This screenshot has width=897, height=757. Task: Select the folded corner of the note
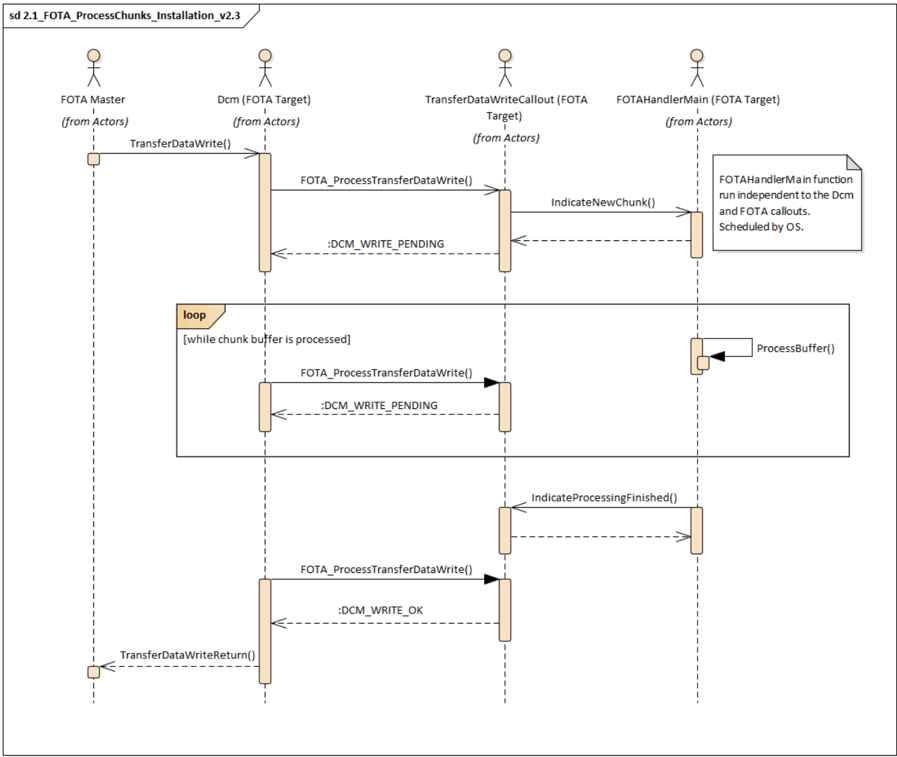tap(854, 163)
